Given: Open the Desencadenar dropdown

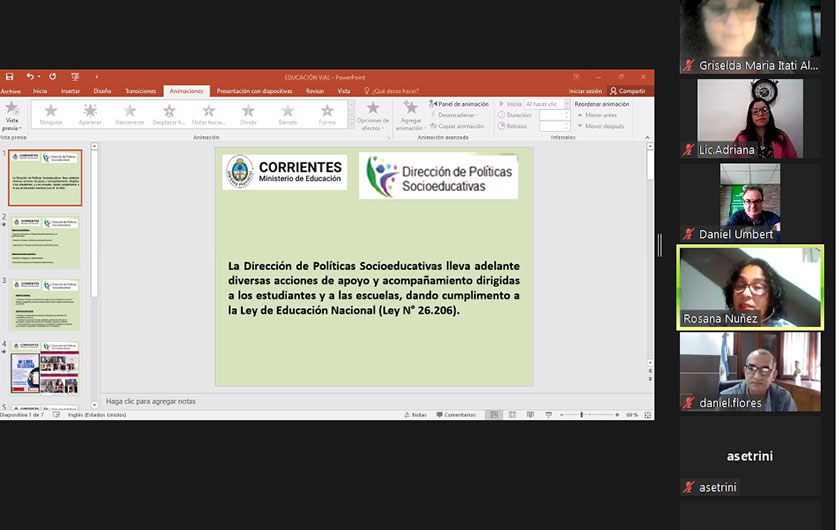Looking at the screenshot, I should pos(454,115).
